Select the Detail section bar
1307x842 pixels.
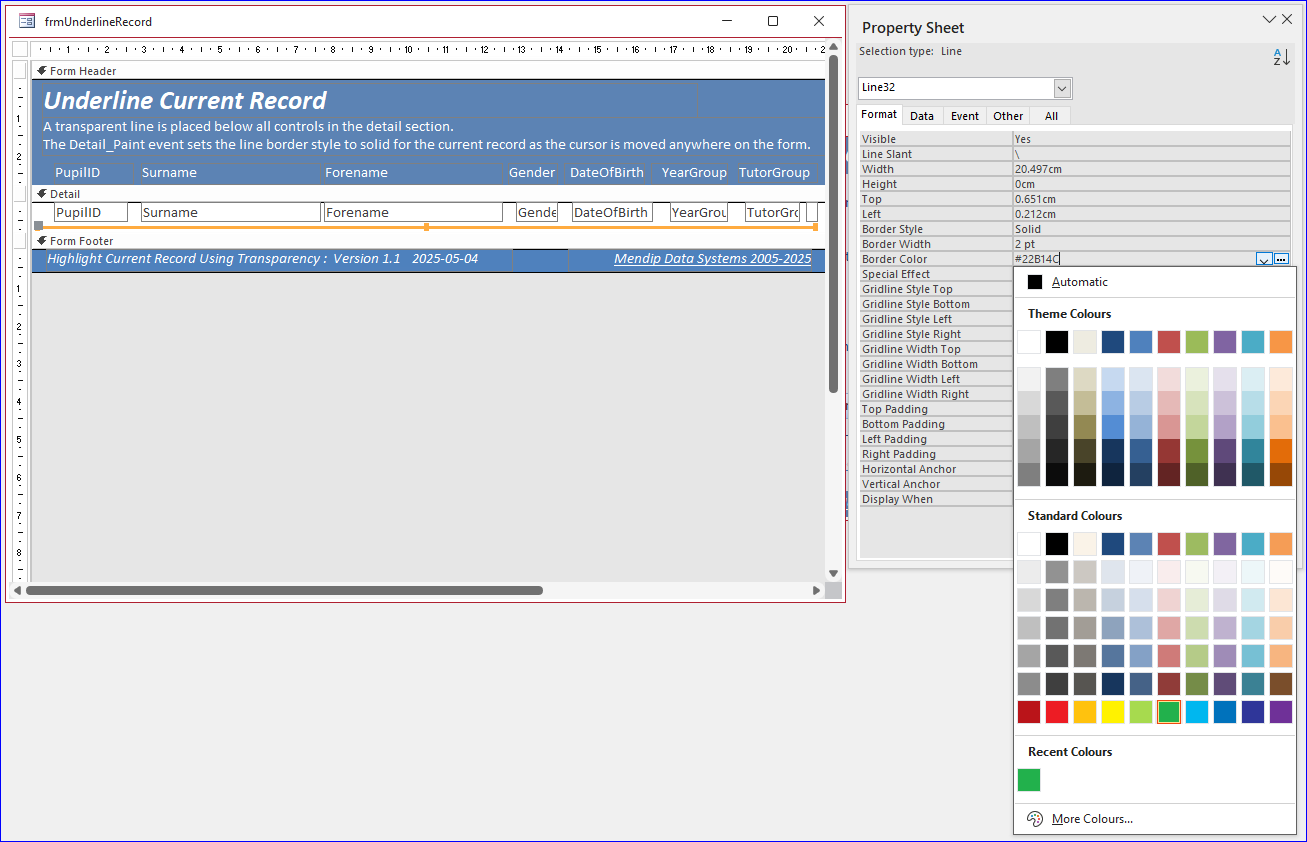click(x=428, y=194)
